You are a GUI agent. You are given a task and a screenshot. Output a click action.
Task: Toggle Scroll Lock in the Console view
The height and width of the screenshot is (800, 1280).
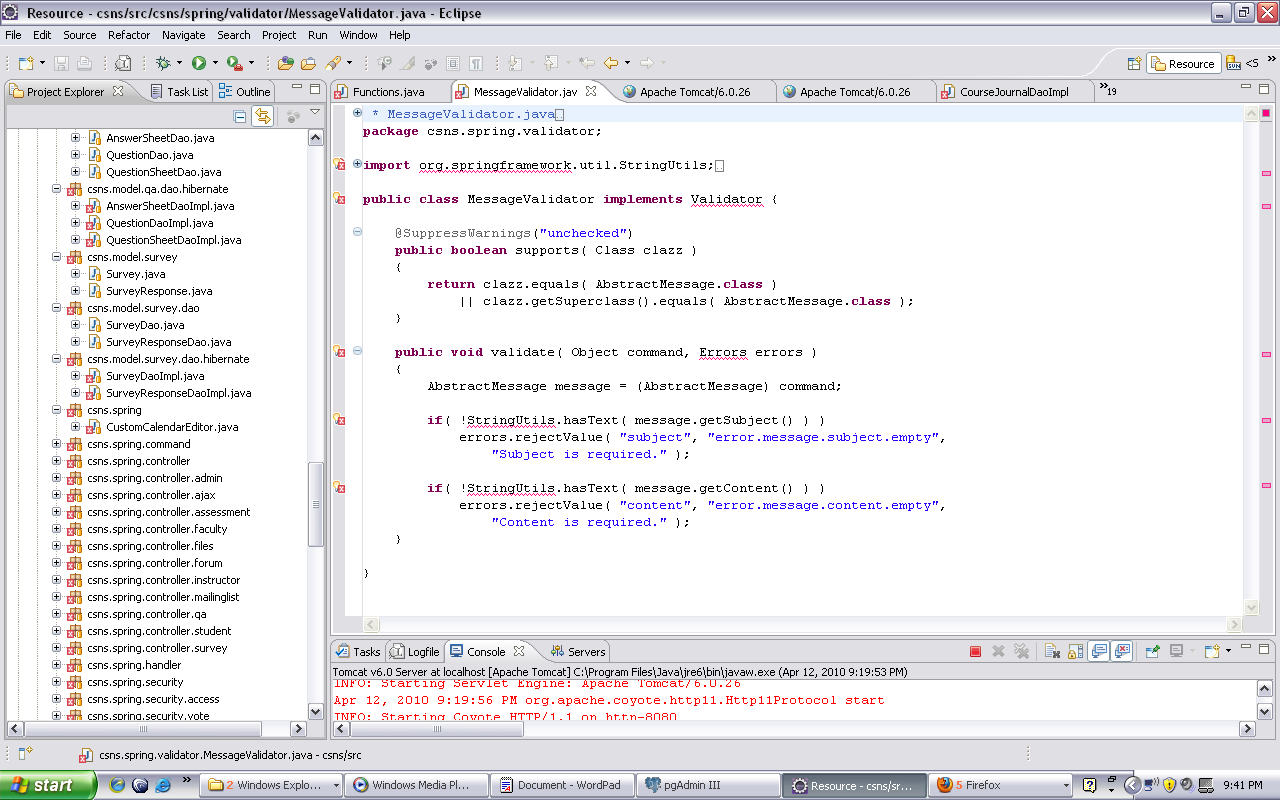1075,652
